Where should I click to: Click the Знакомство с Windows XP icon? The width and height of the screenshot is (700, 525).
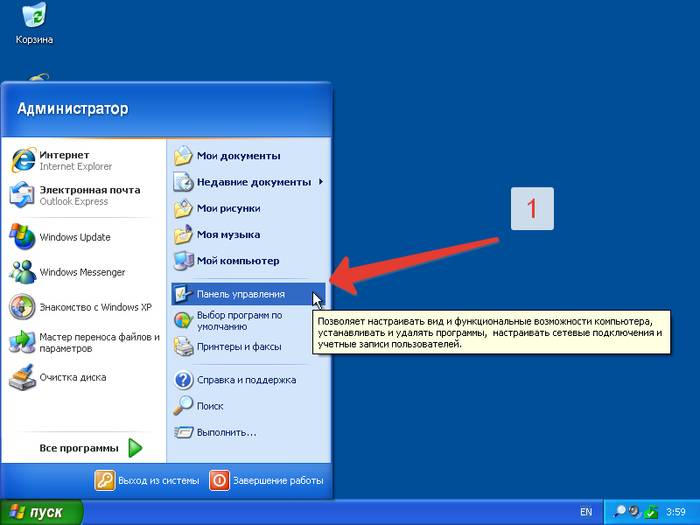(22, 307)
